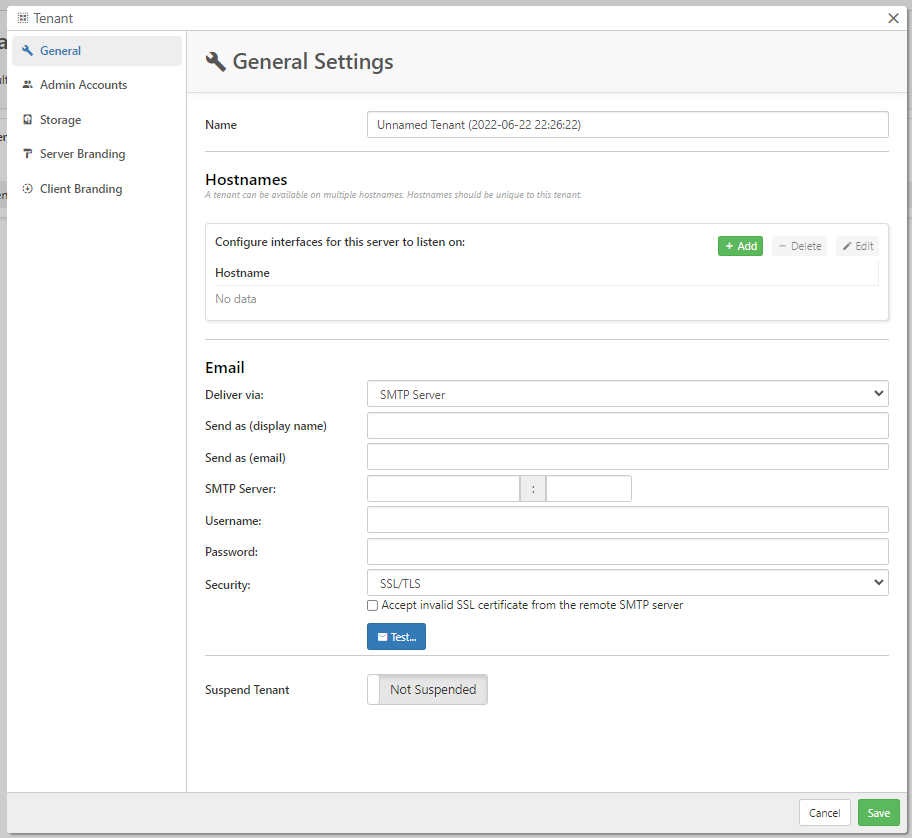
Task: Click the large General Settings wrench icon
Action: click(216, 62)
